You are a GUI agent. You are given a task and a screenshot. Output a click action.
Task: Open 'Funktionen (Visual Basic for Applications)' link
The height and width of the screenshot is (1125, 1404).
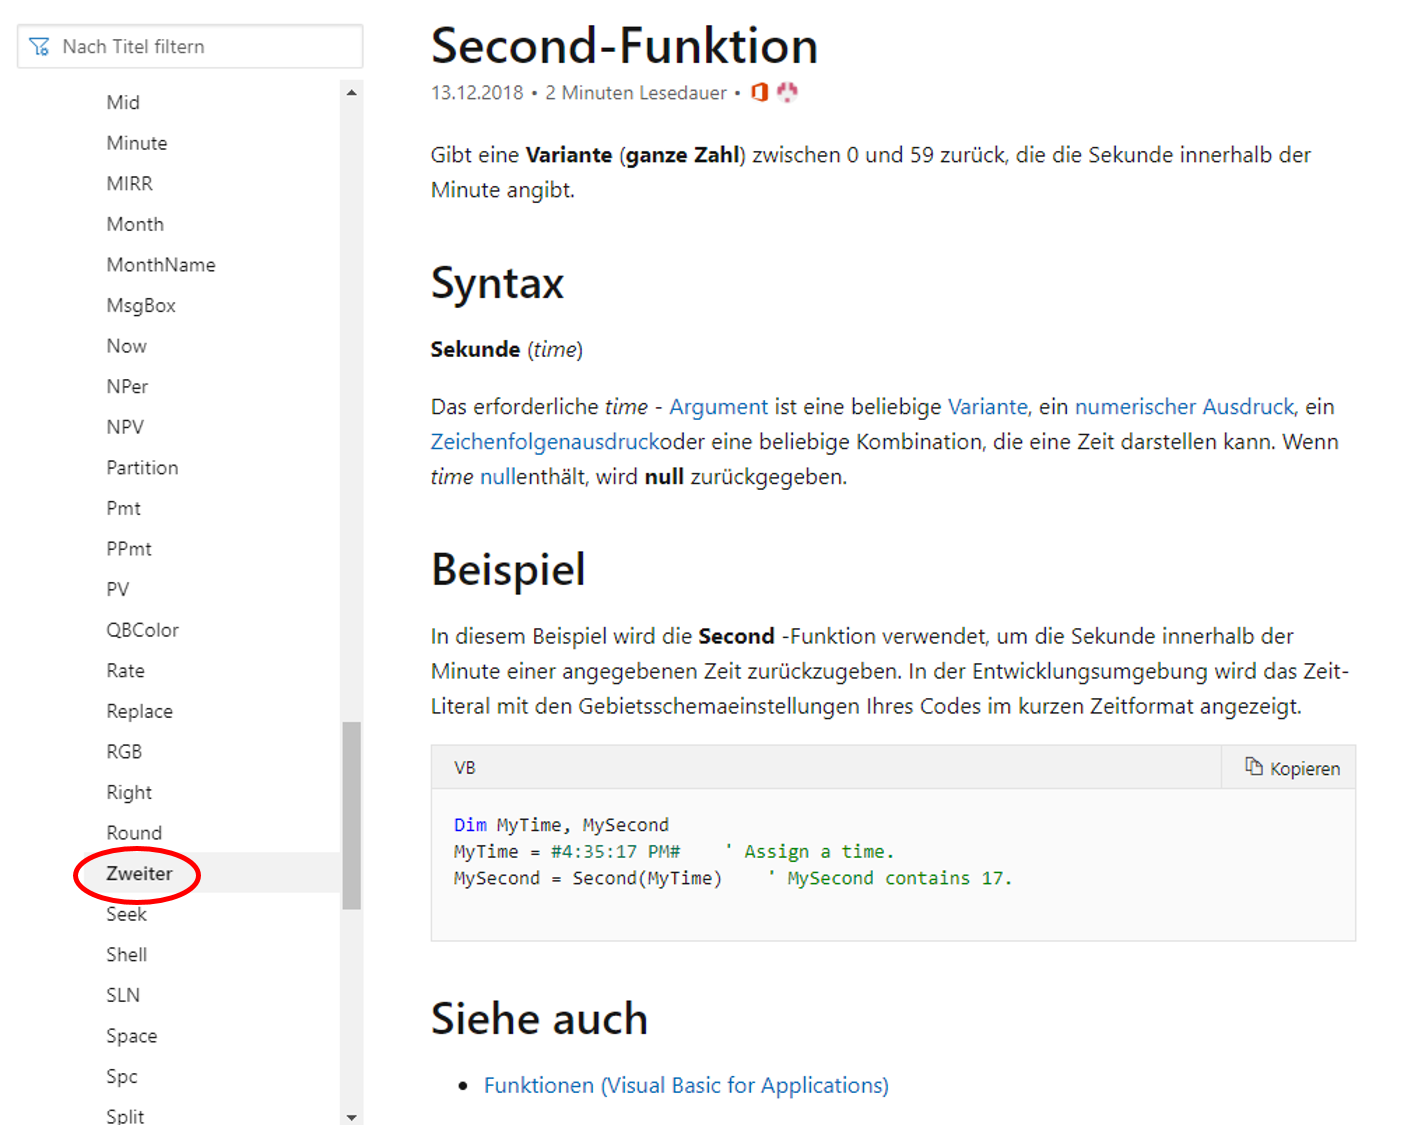tap(686, 1086)
